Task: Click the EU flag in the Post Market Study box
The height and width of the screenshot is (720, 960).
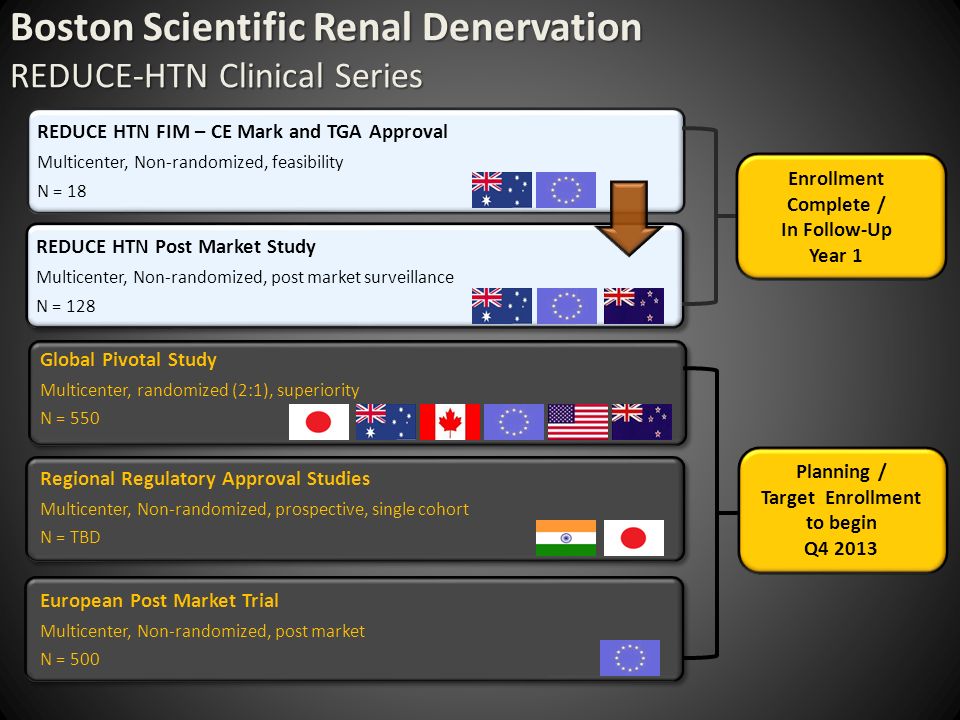Action: point(567,306)
